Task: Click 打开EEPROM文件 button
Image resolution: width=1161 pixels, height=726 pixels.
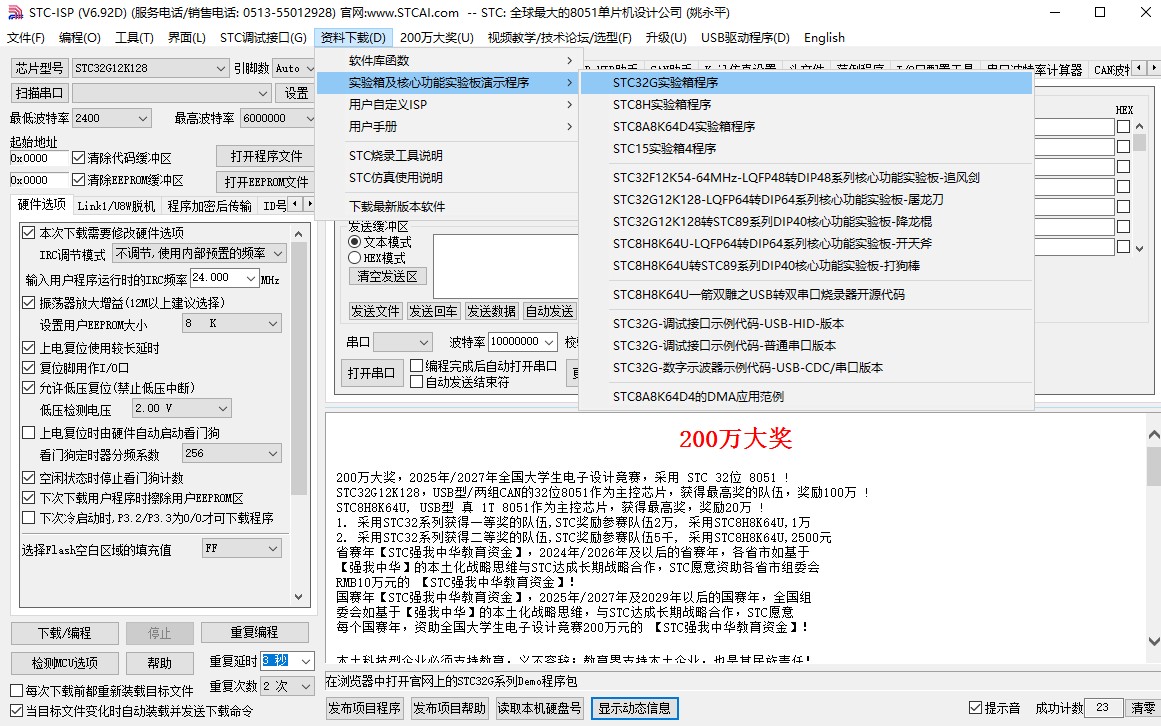Action: (x=266, y=182)
